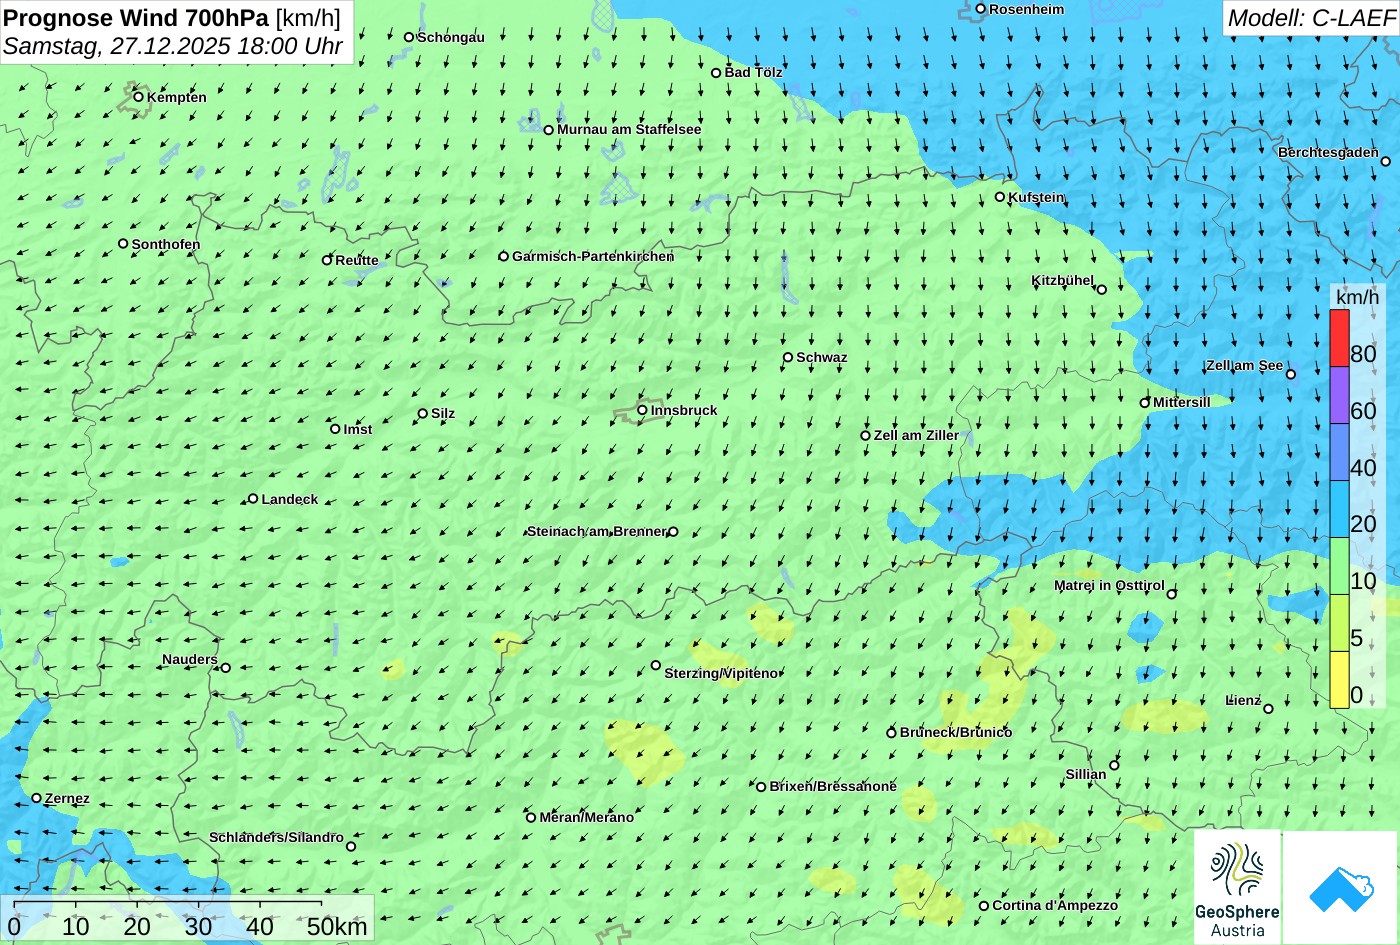Click the date 'Samstag, 27.12.2025 18:00 Uhr'

point(173,46)
